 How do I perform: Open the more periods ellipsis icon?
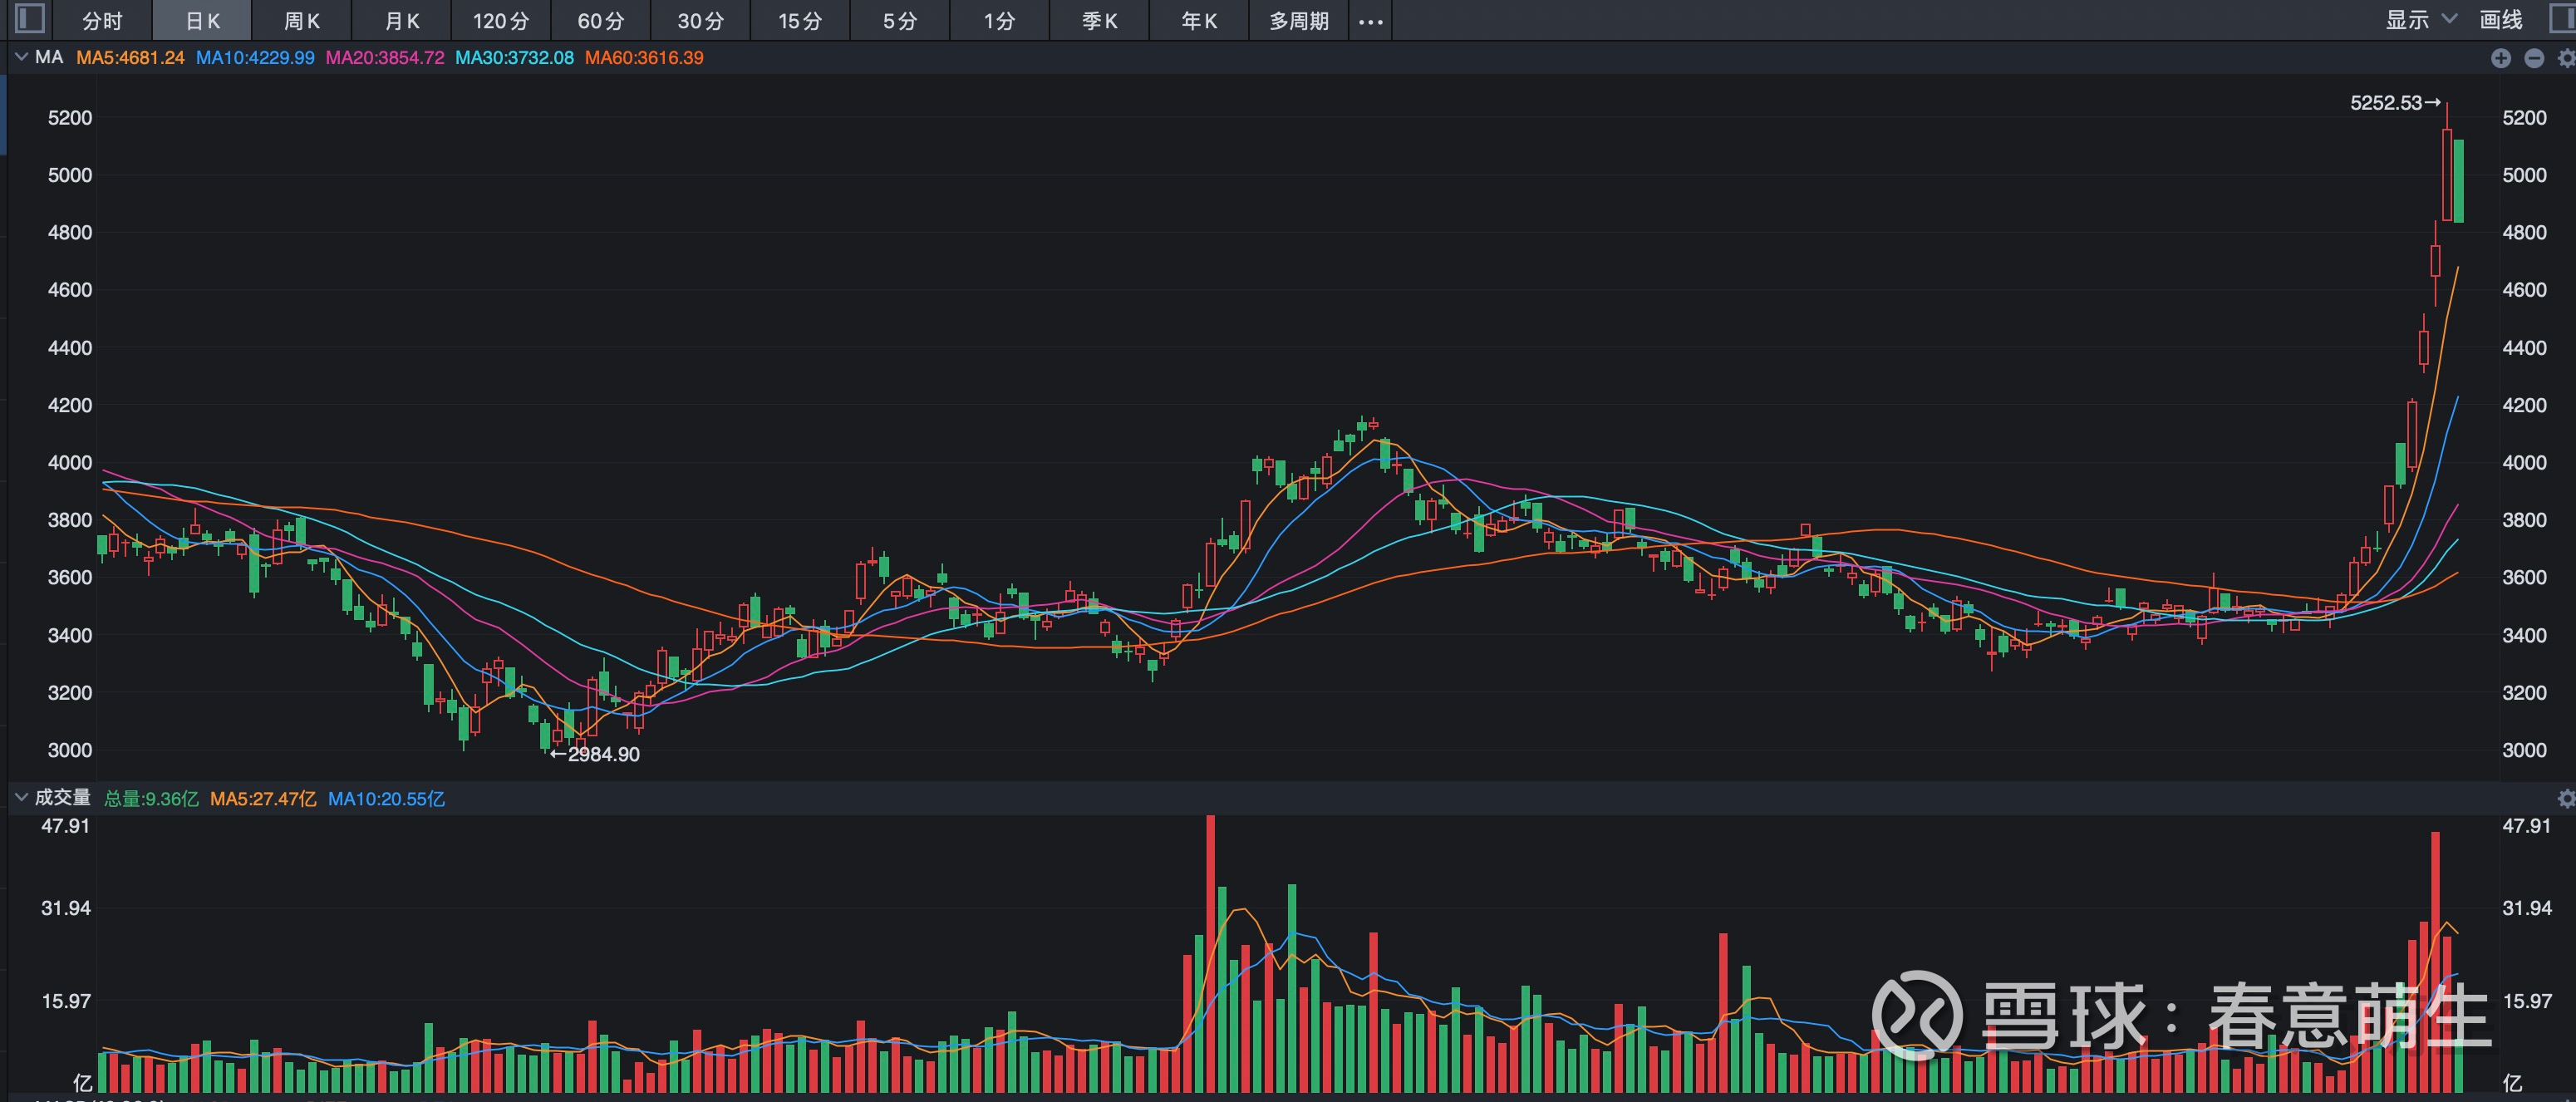(1371, 19)
